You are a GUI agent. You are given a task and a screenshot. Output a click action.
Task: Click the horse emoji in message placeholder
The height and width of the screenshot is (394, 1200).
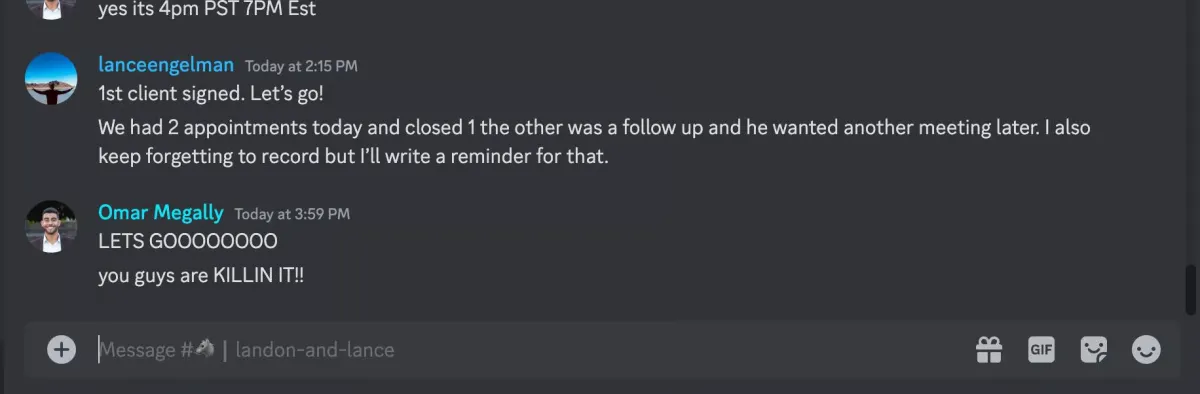tap(205, 349)
